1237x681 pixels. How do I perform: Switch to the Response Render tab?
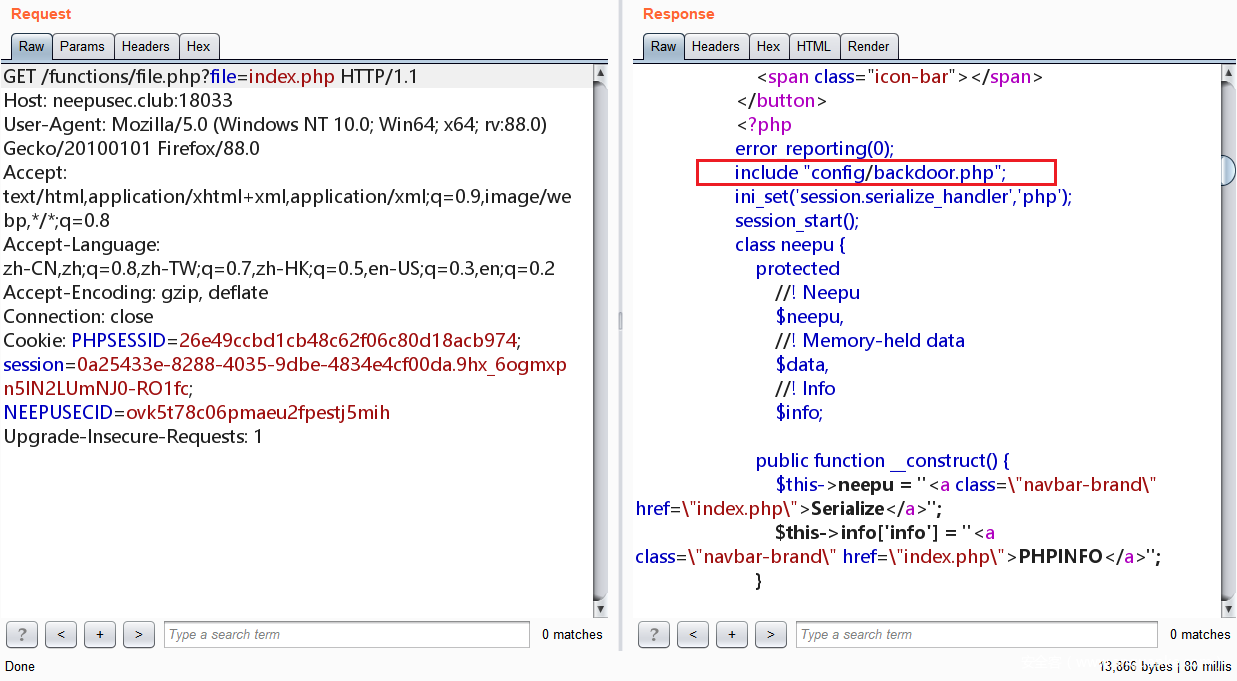point(868,46)
